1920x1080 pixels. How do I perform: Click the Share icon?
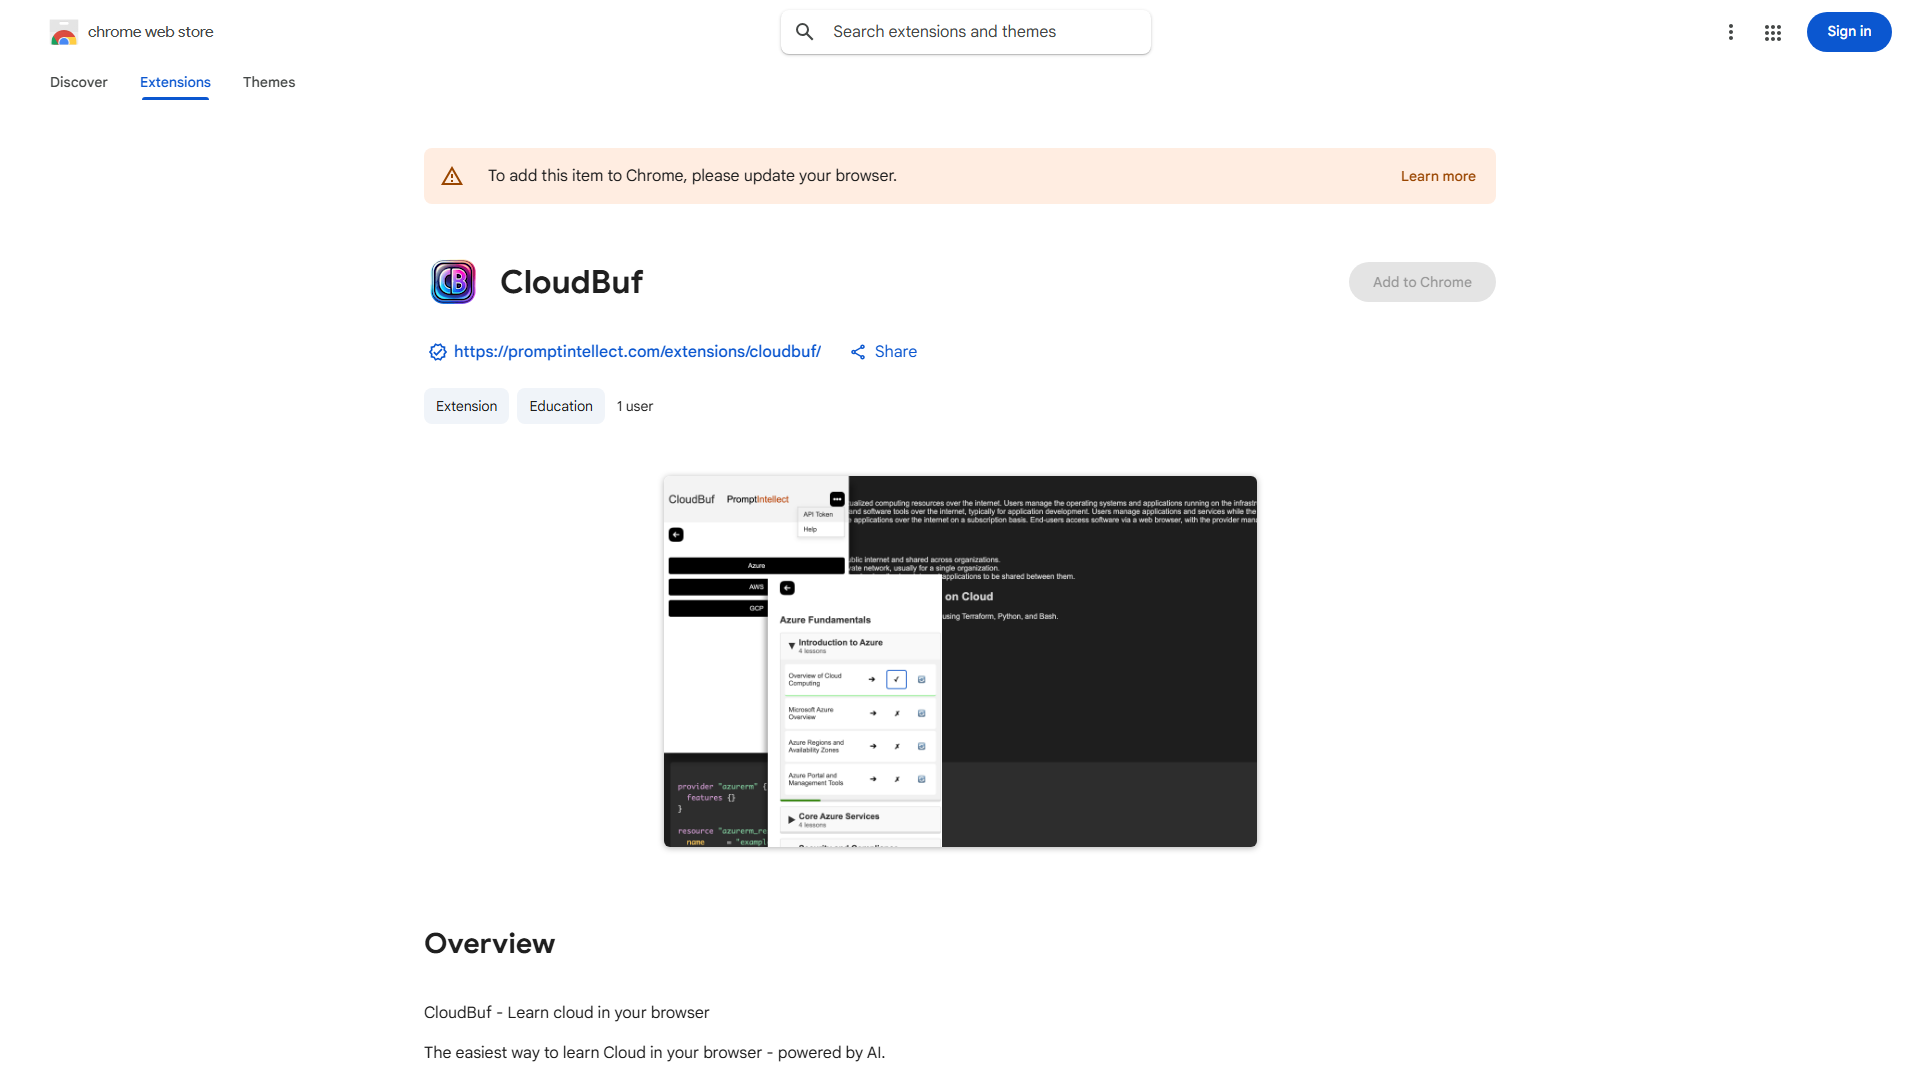(858, 352)
